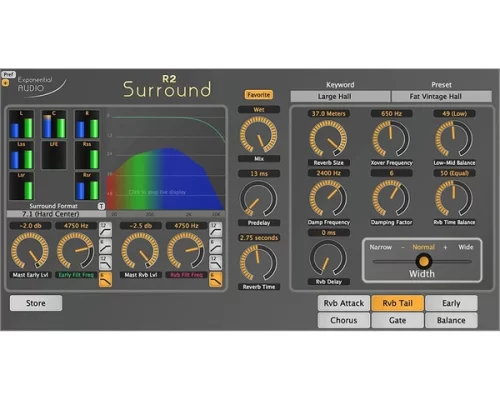Click the Damp Frequency knob

pyautogui.click(x=328, y=198)
